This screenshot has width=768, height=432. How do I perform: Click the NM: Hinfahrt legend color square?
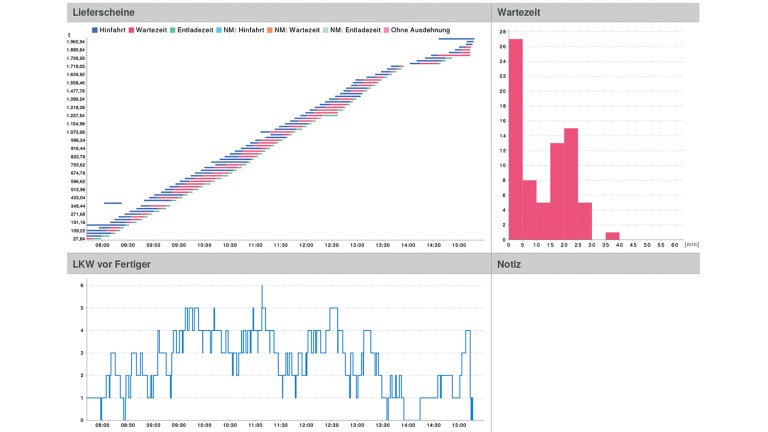pos(220,30)
